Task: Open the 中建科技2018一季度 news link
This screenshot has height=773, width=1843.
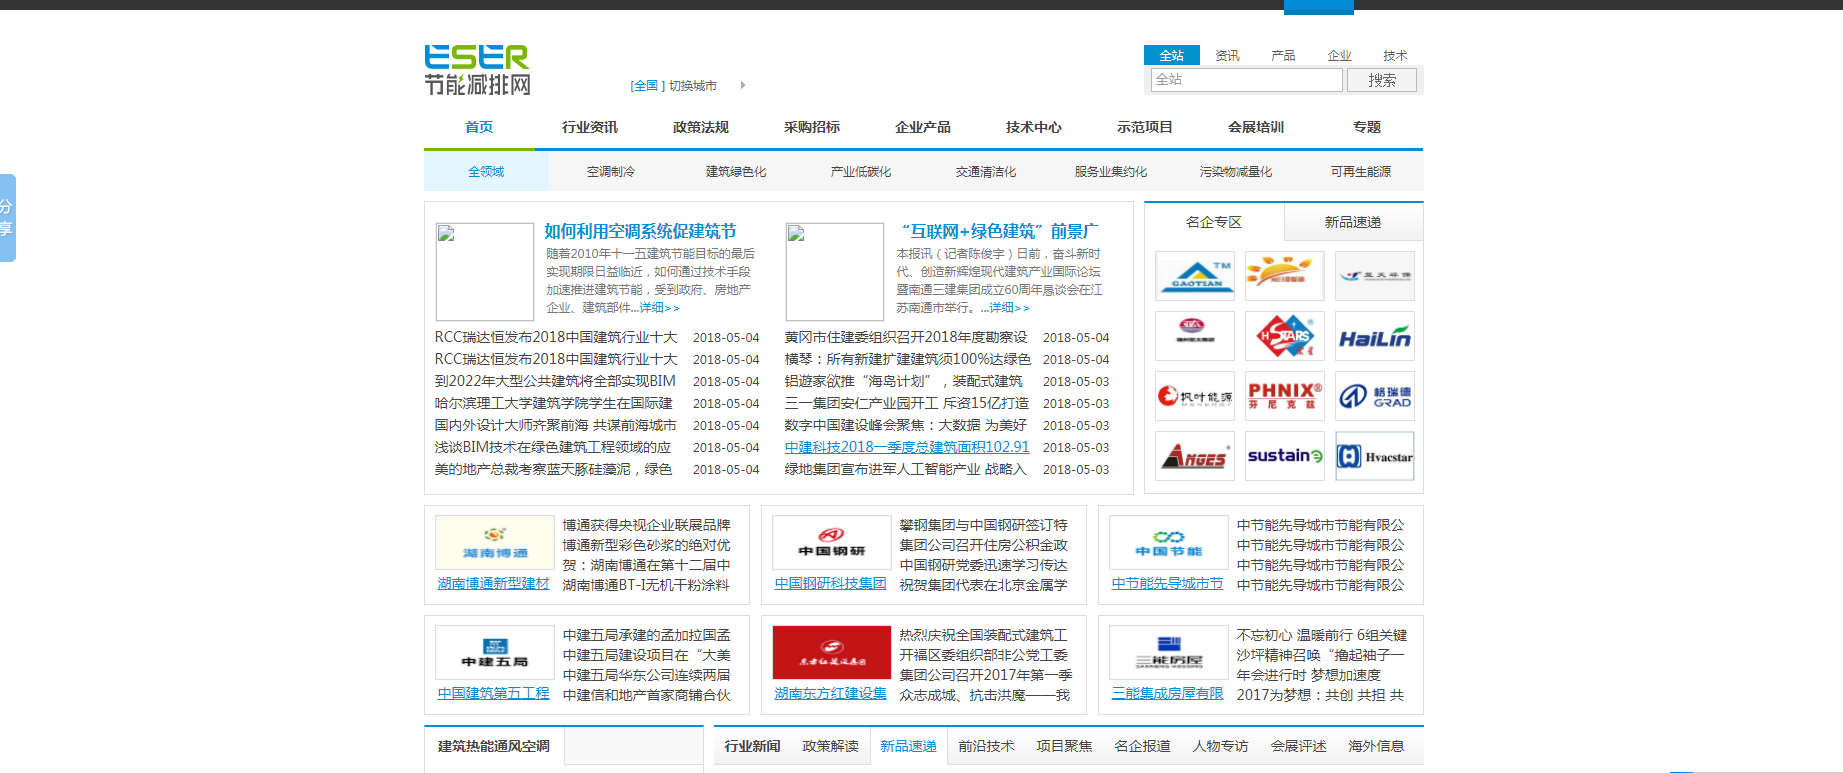Action: click(906, 447)
